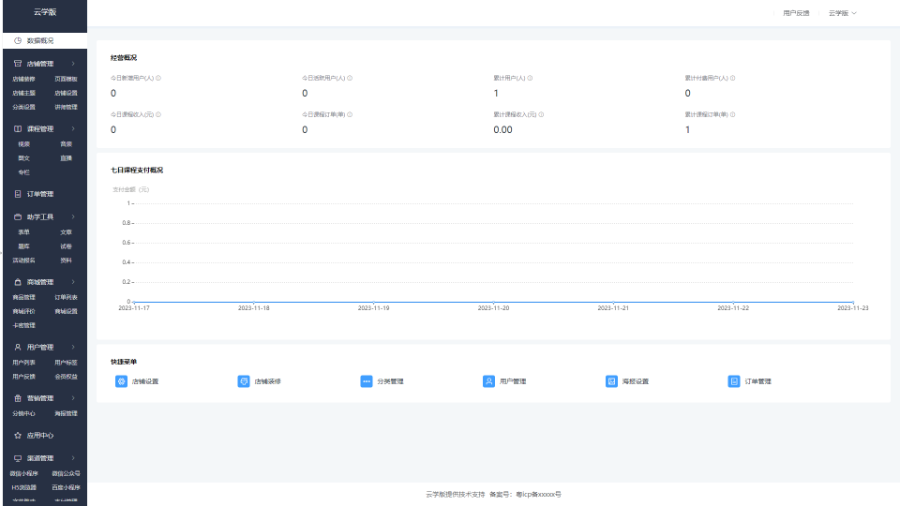
Task: Open 讲师管理 in the sidebar
Action: click(x=66, y=107)
